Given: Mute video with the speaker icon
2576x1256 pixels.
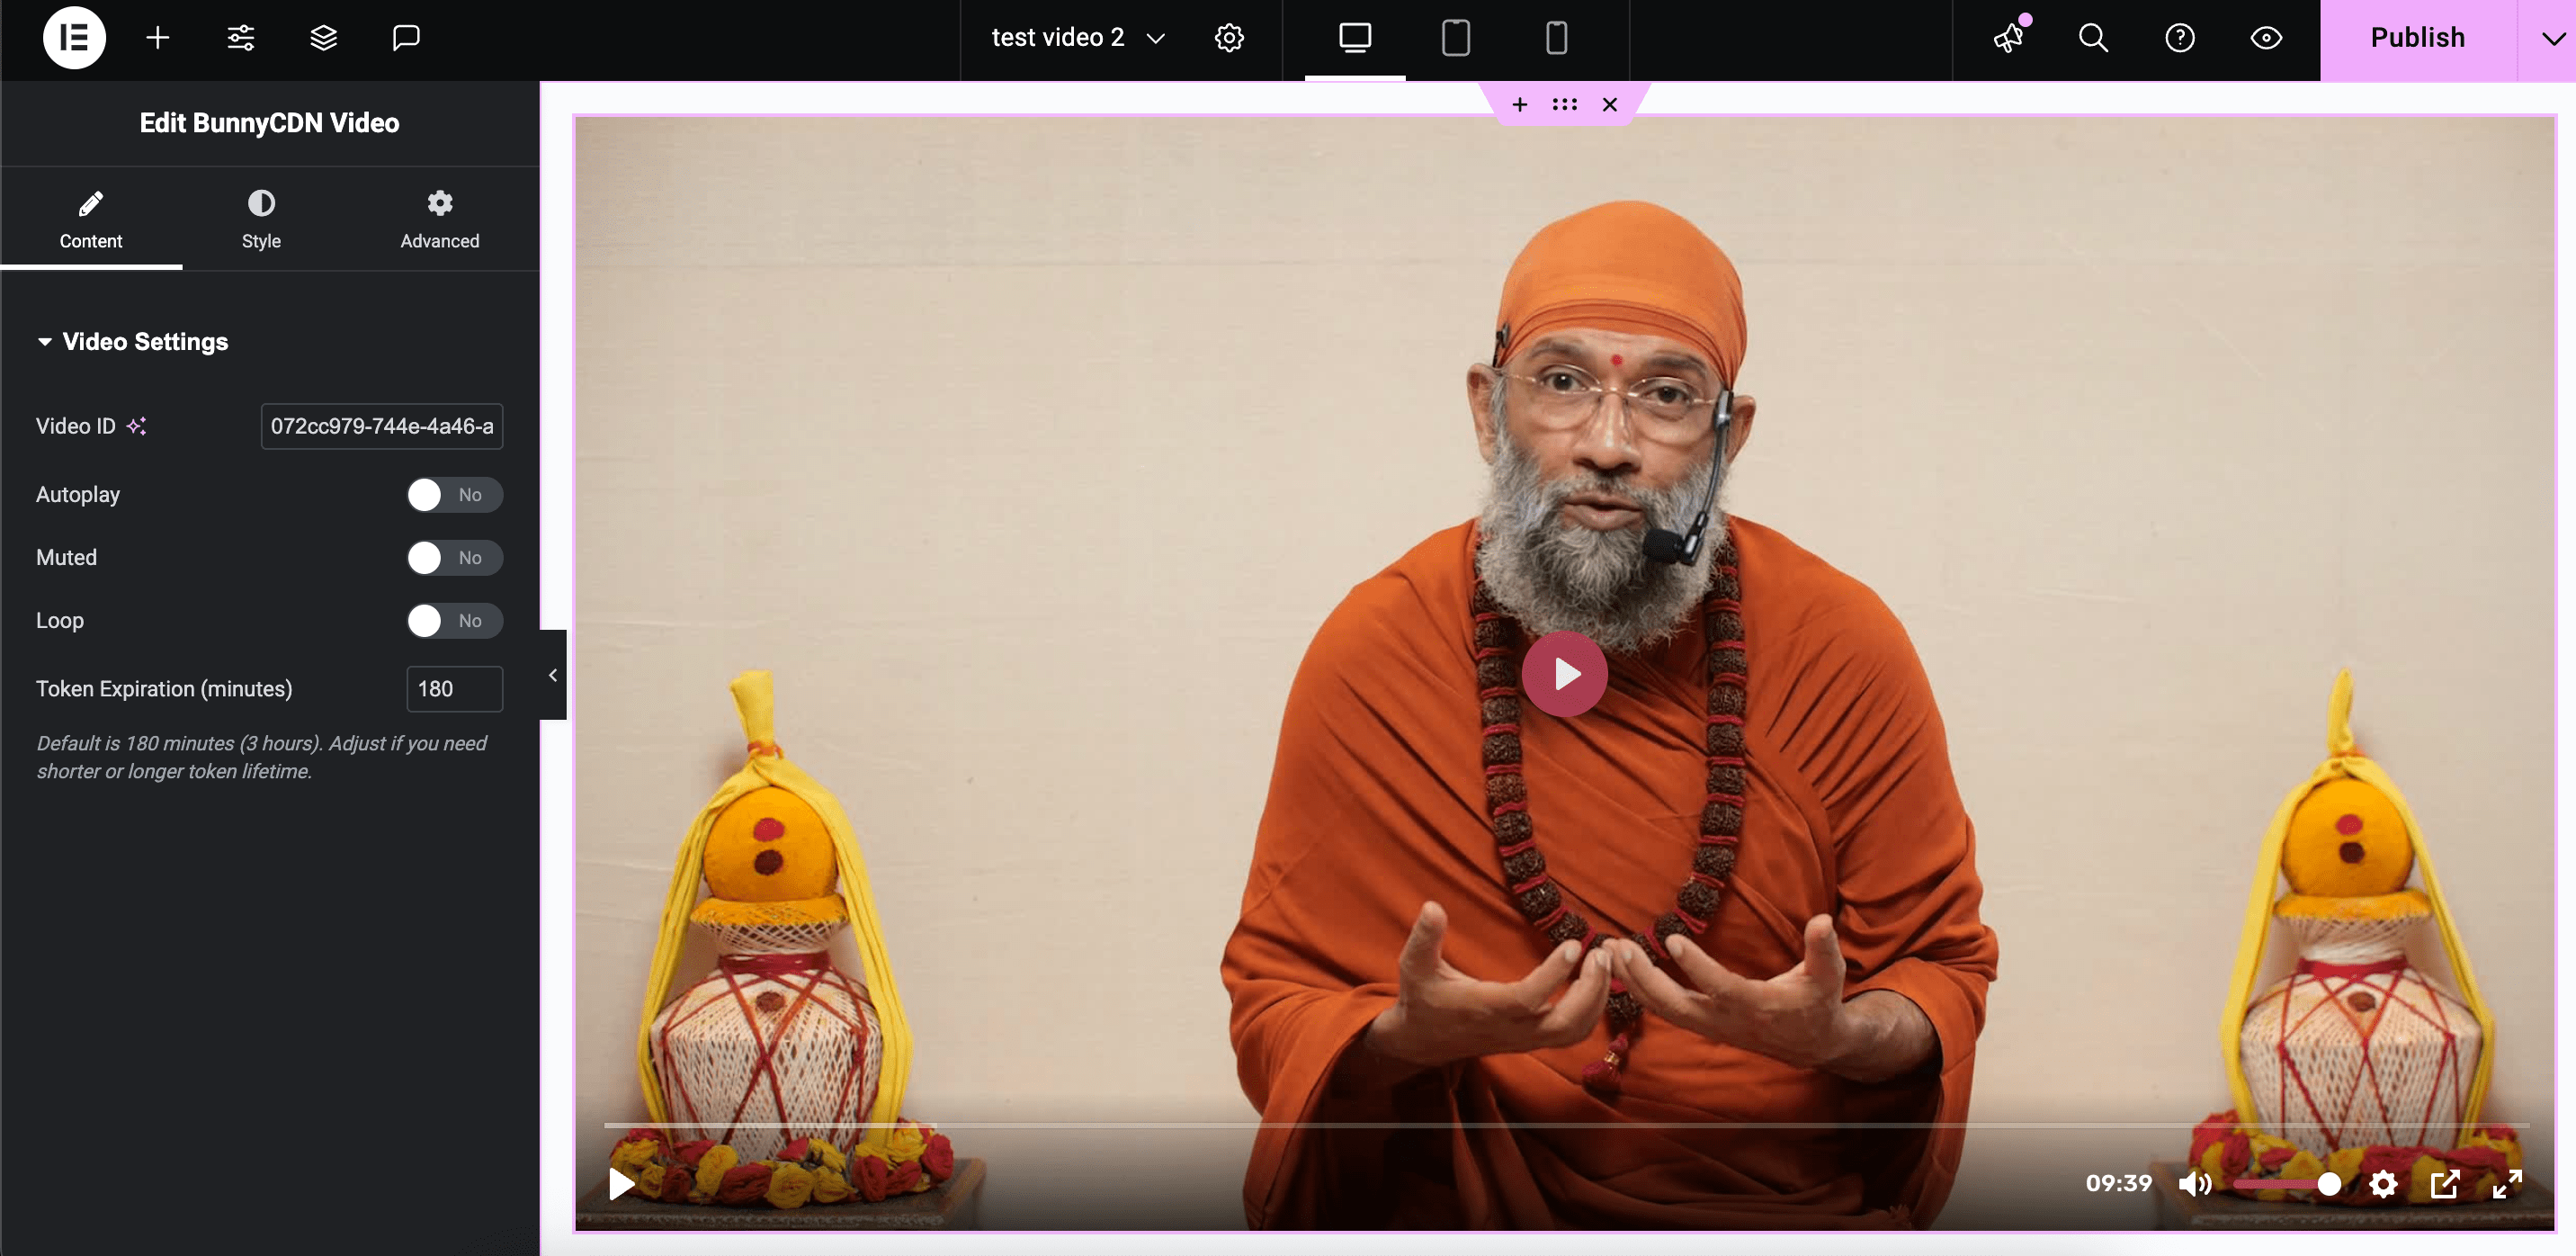Looking at the screenshot, I should point(2195,1184).
